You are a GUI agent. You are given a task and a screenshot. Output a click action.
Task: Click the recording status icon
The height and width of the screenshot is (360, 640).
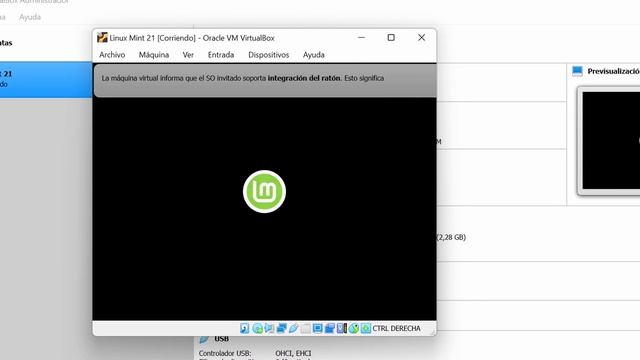pyautogui.click(x=329, y=328)
